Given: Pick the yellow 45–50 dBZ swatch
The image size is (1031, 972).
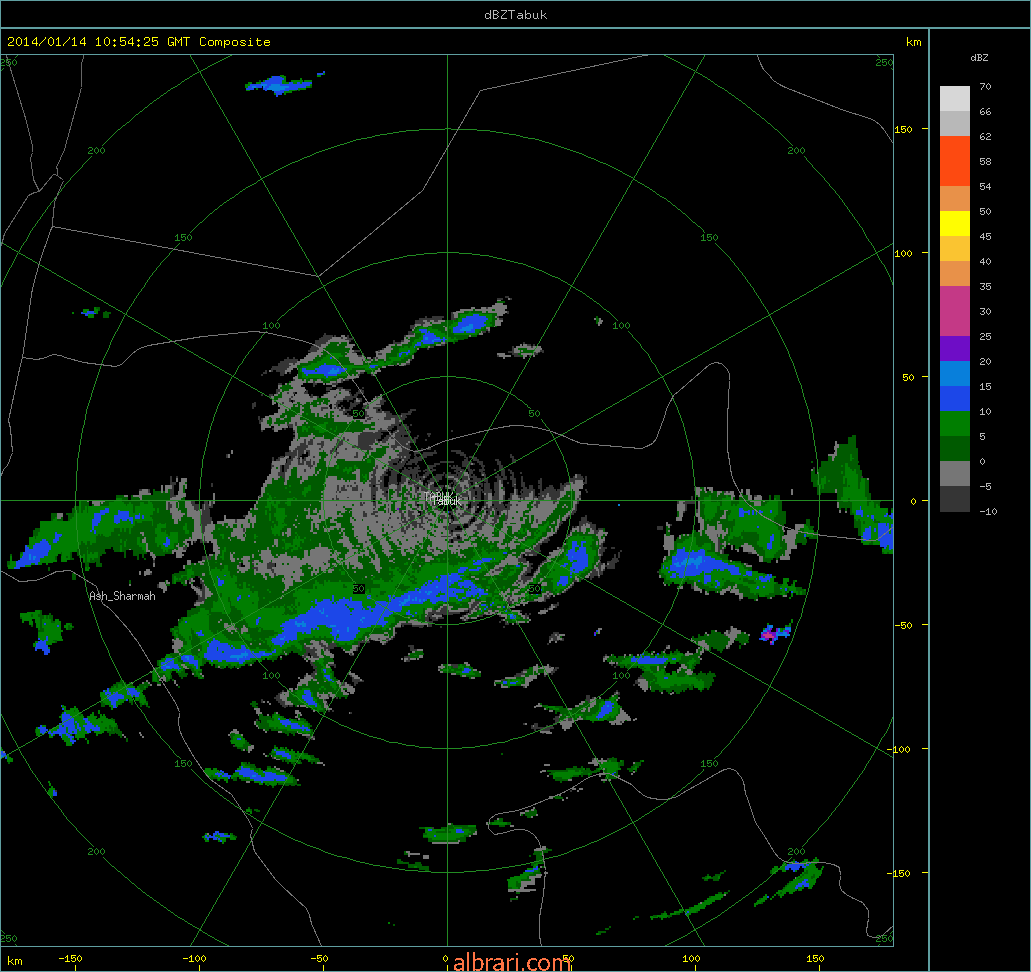Looking at the screenshot, I should coord(955,224).
